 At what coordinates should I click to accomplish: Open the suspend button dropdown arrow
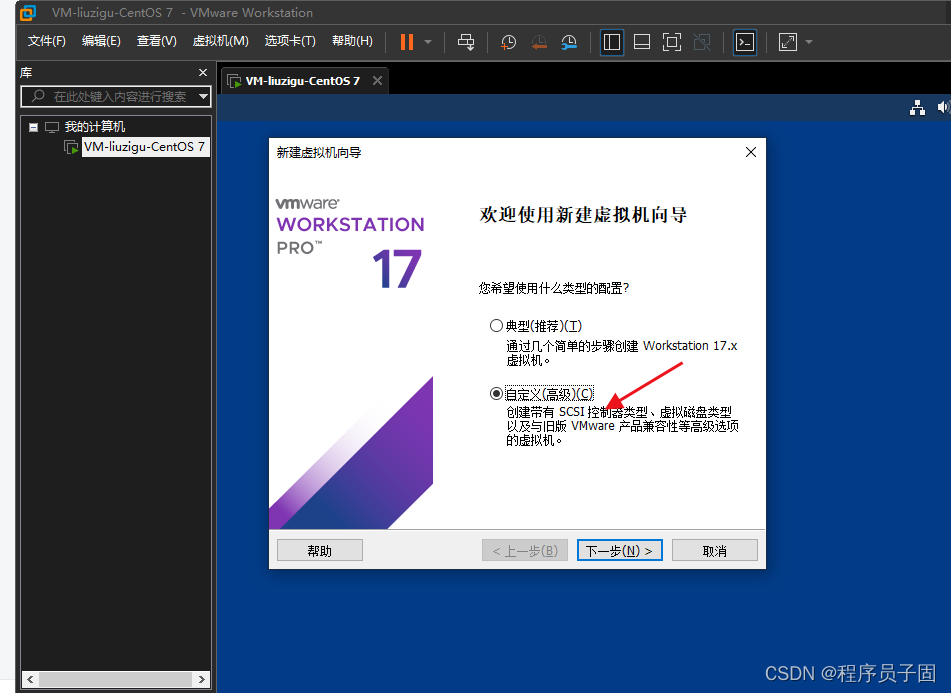(428, 42)
